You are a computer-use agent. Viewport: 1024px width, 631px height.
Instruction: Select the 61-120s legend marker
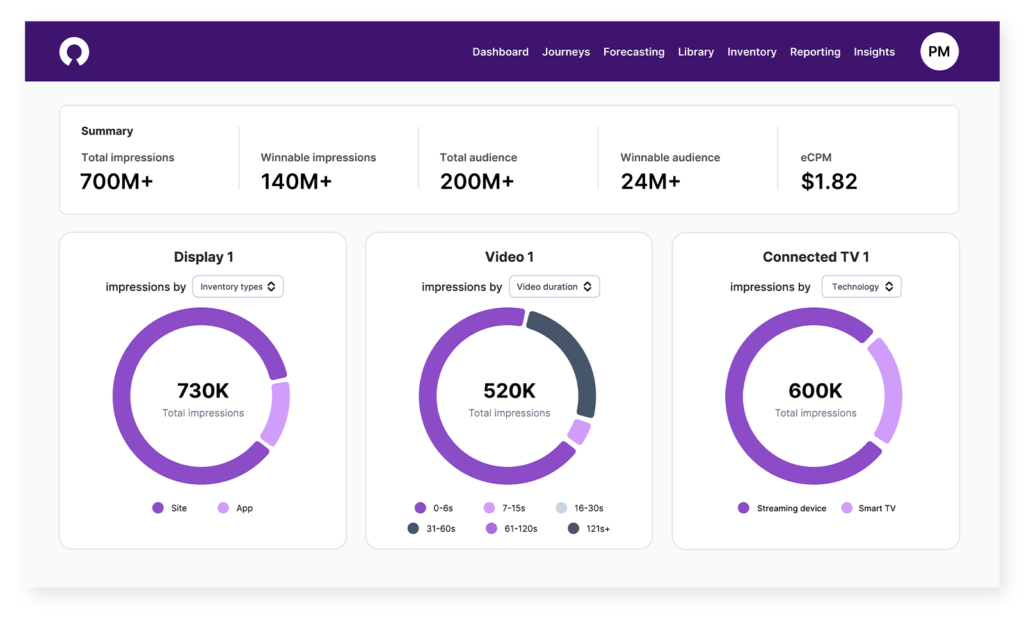pos(491,528)
